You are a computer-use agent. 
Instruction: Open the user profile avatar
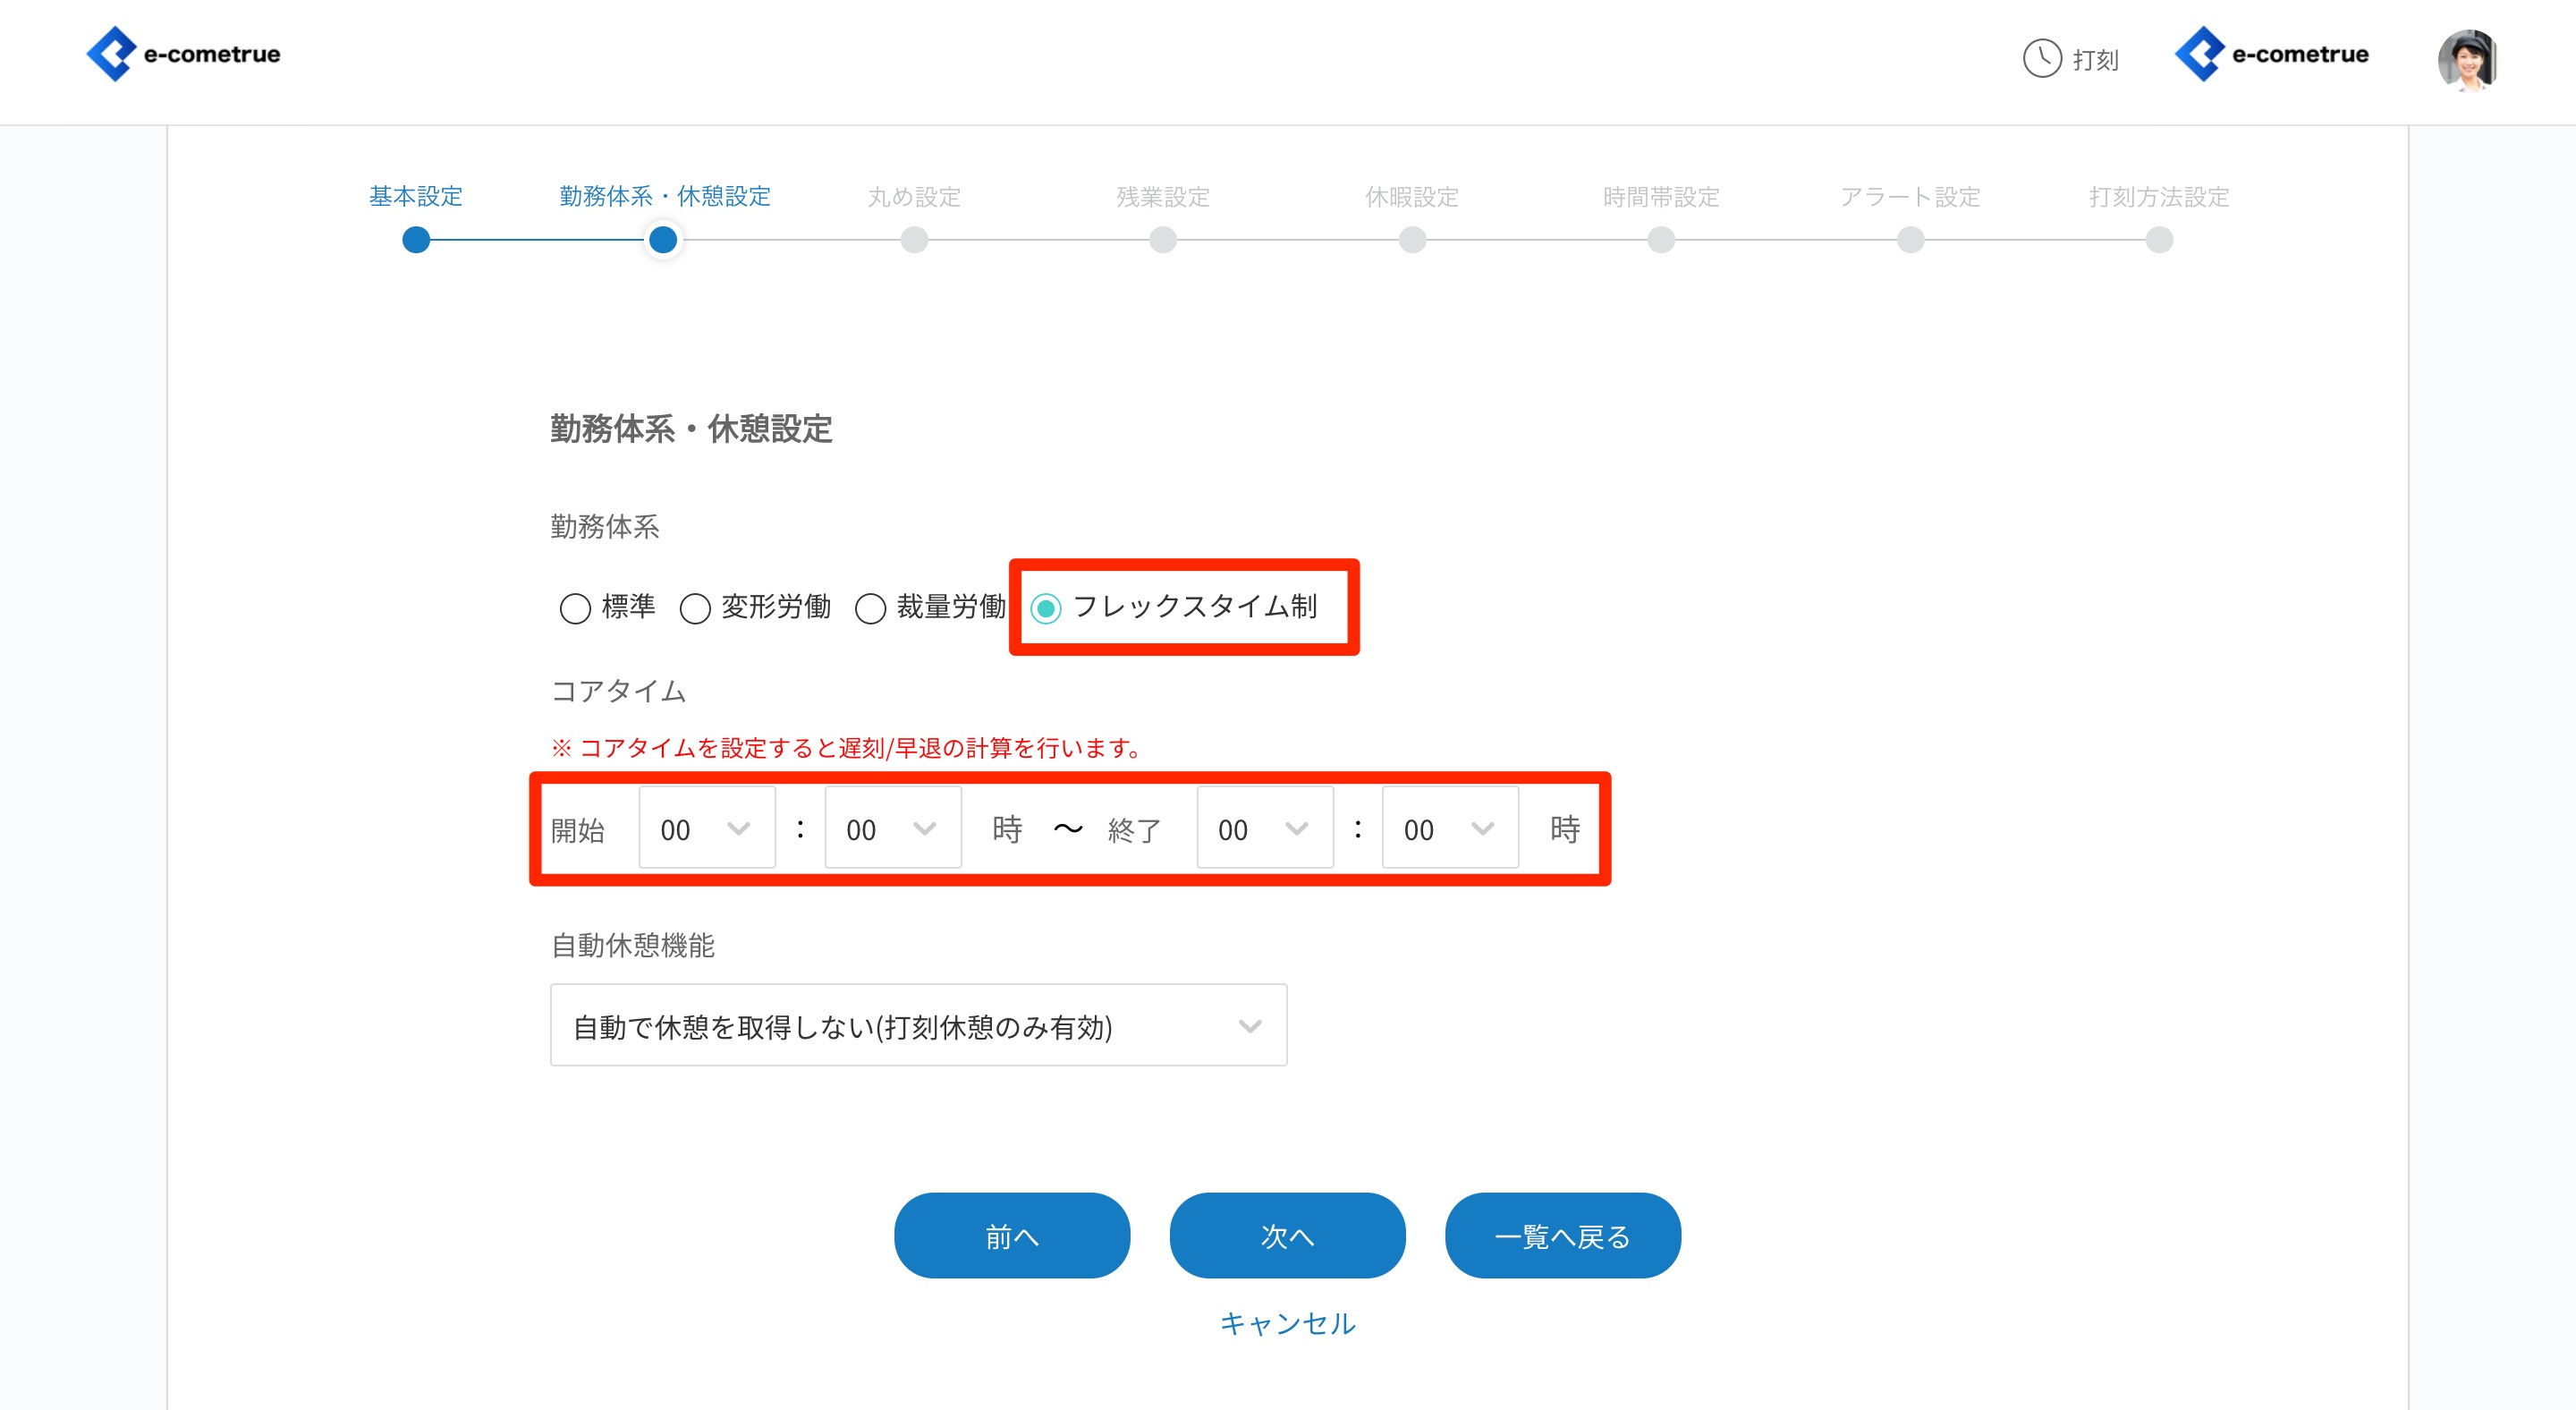tap(2466, 60)
